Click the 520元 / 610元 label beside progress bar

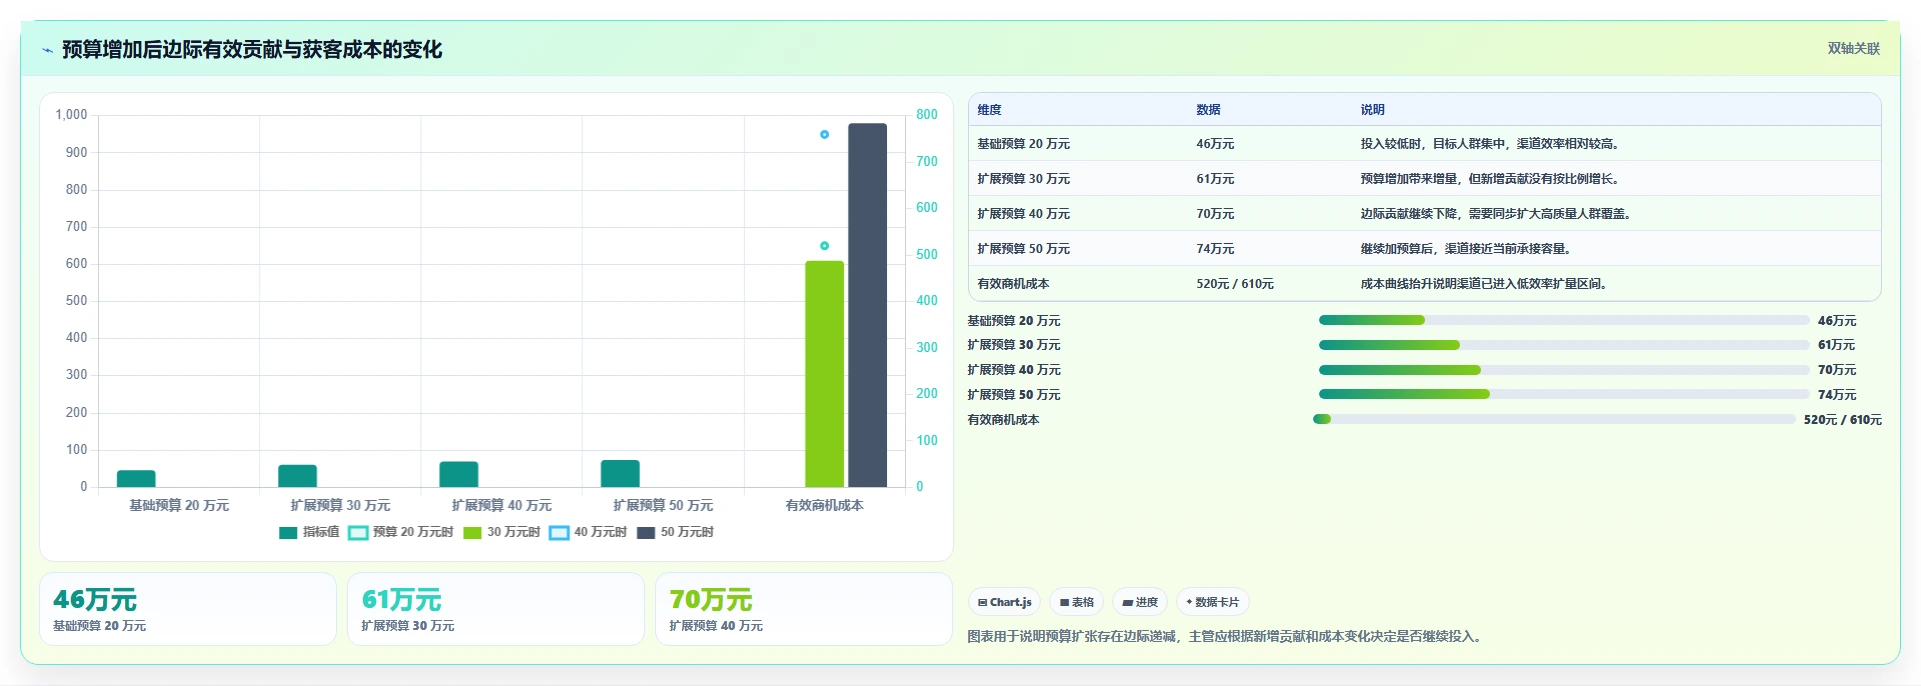[1843, 420]
